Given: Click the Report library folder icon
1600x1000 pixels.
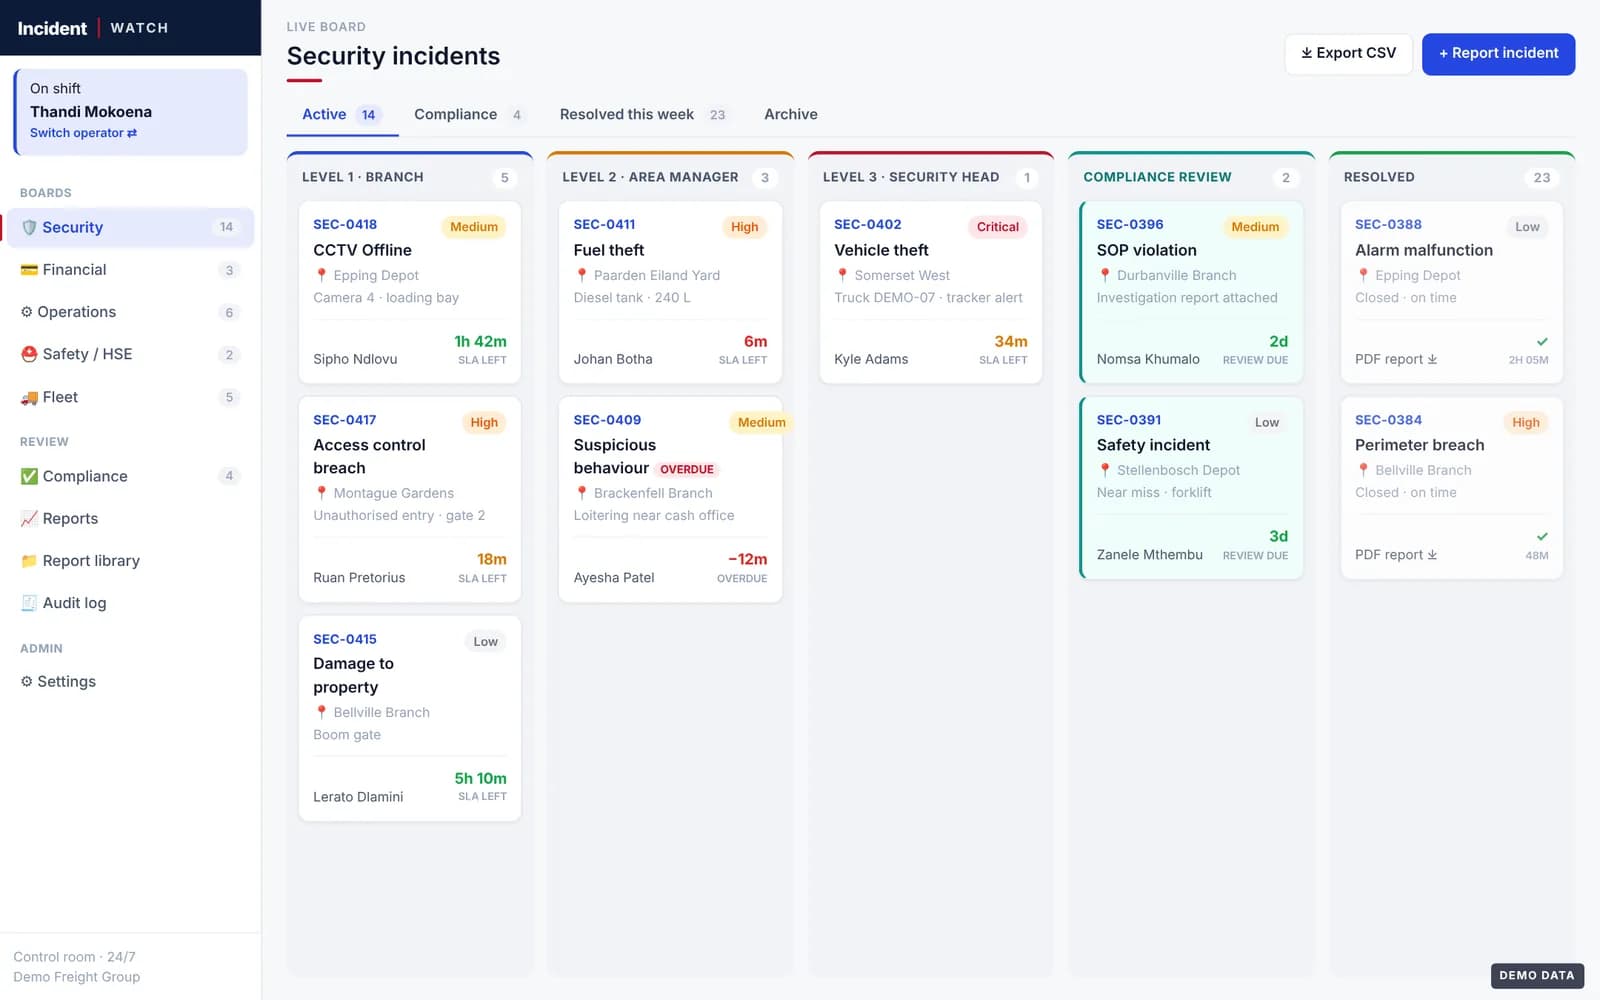Looking at the screenshot, I should (x=29, y=561).
